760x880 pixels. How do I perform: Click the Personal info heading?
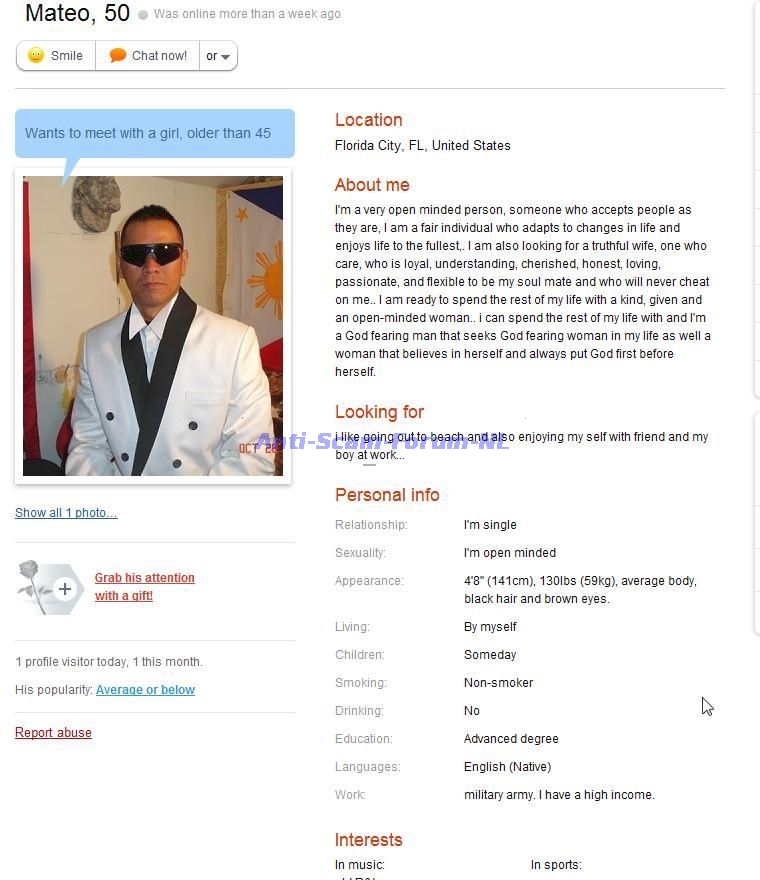click(x=387, y=494)
